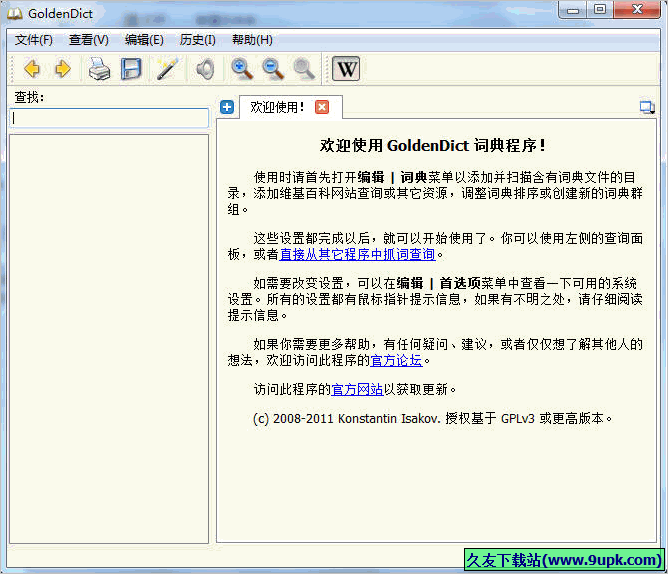This screenshot has width=668, height=574.
Task: Save the article with the floppy disk icon
Action: pyautogui.click(x=131, y=69)
